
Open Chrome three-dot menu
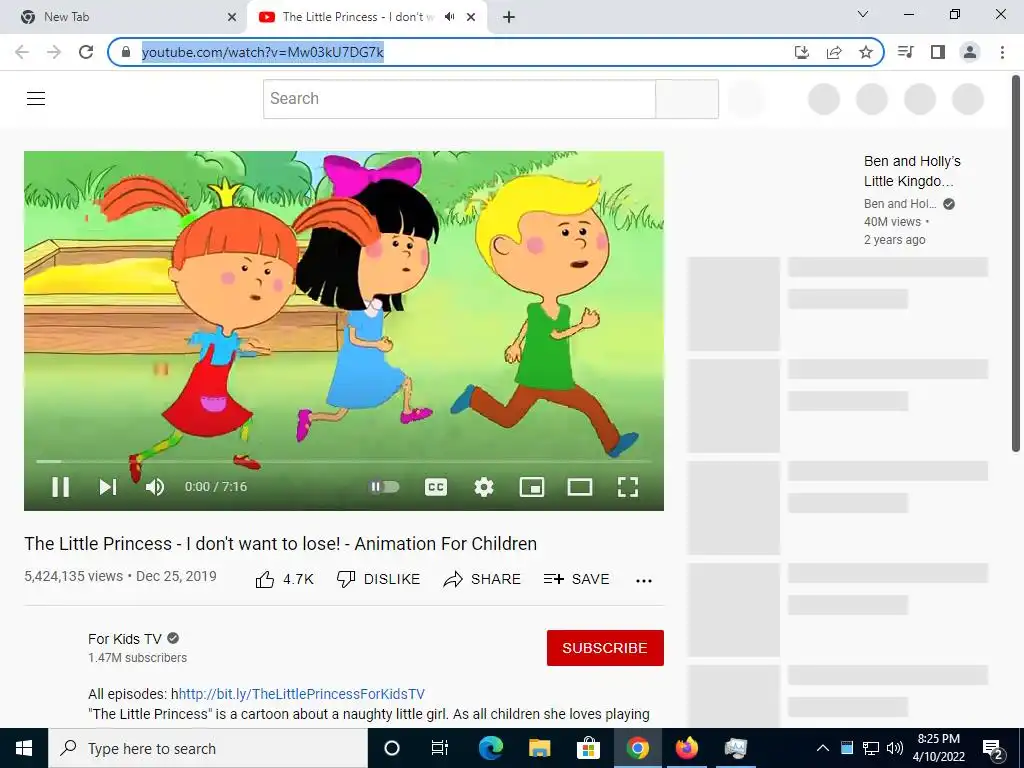coord(1002,52)
